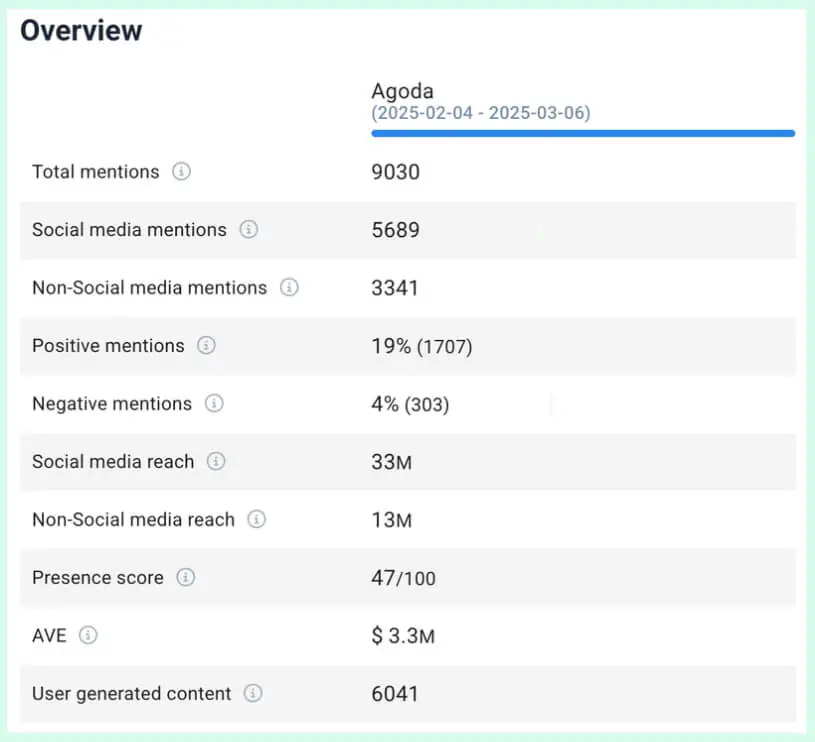Click date range 2025-02-04 - 2025-03-06
The width and height of the screenshot is (815, 742).
point(481,113)
